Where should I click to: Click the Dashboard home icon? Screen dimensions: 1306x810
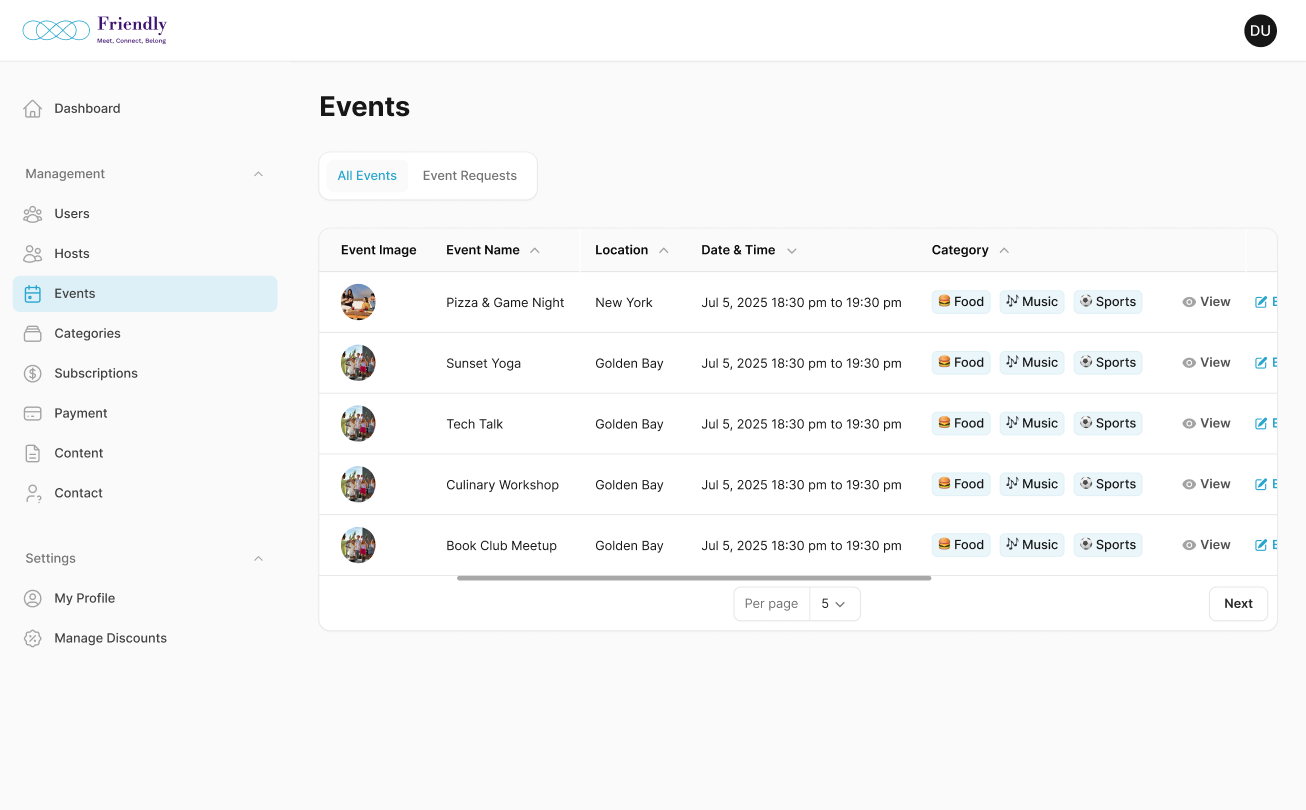pyautogui.click(x=33, y=108)
